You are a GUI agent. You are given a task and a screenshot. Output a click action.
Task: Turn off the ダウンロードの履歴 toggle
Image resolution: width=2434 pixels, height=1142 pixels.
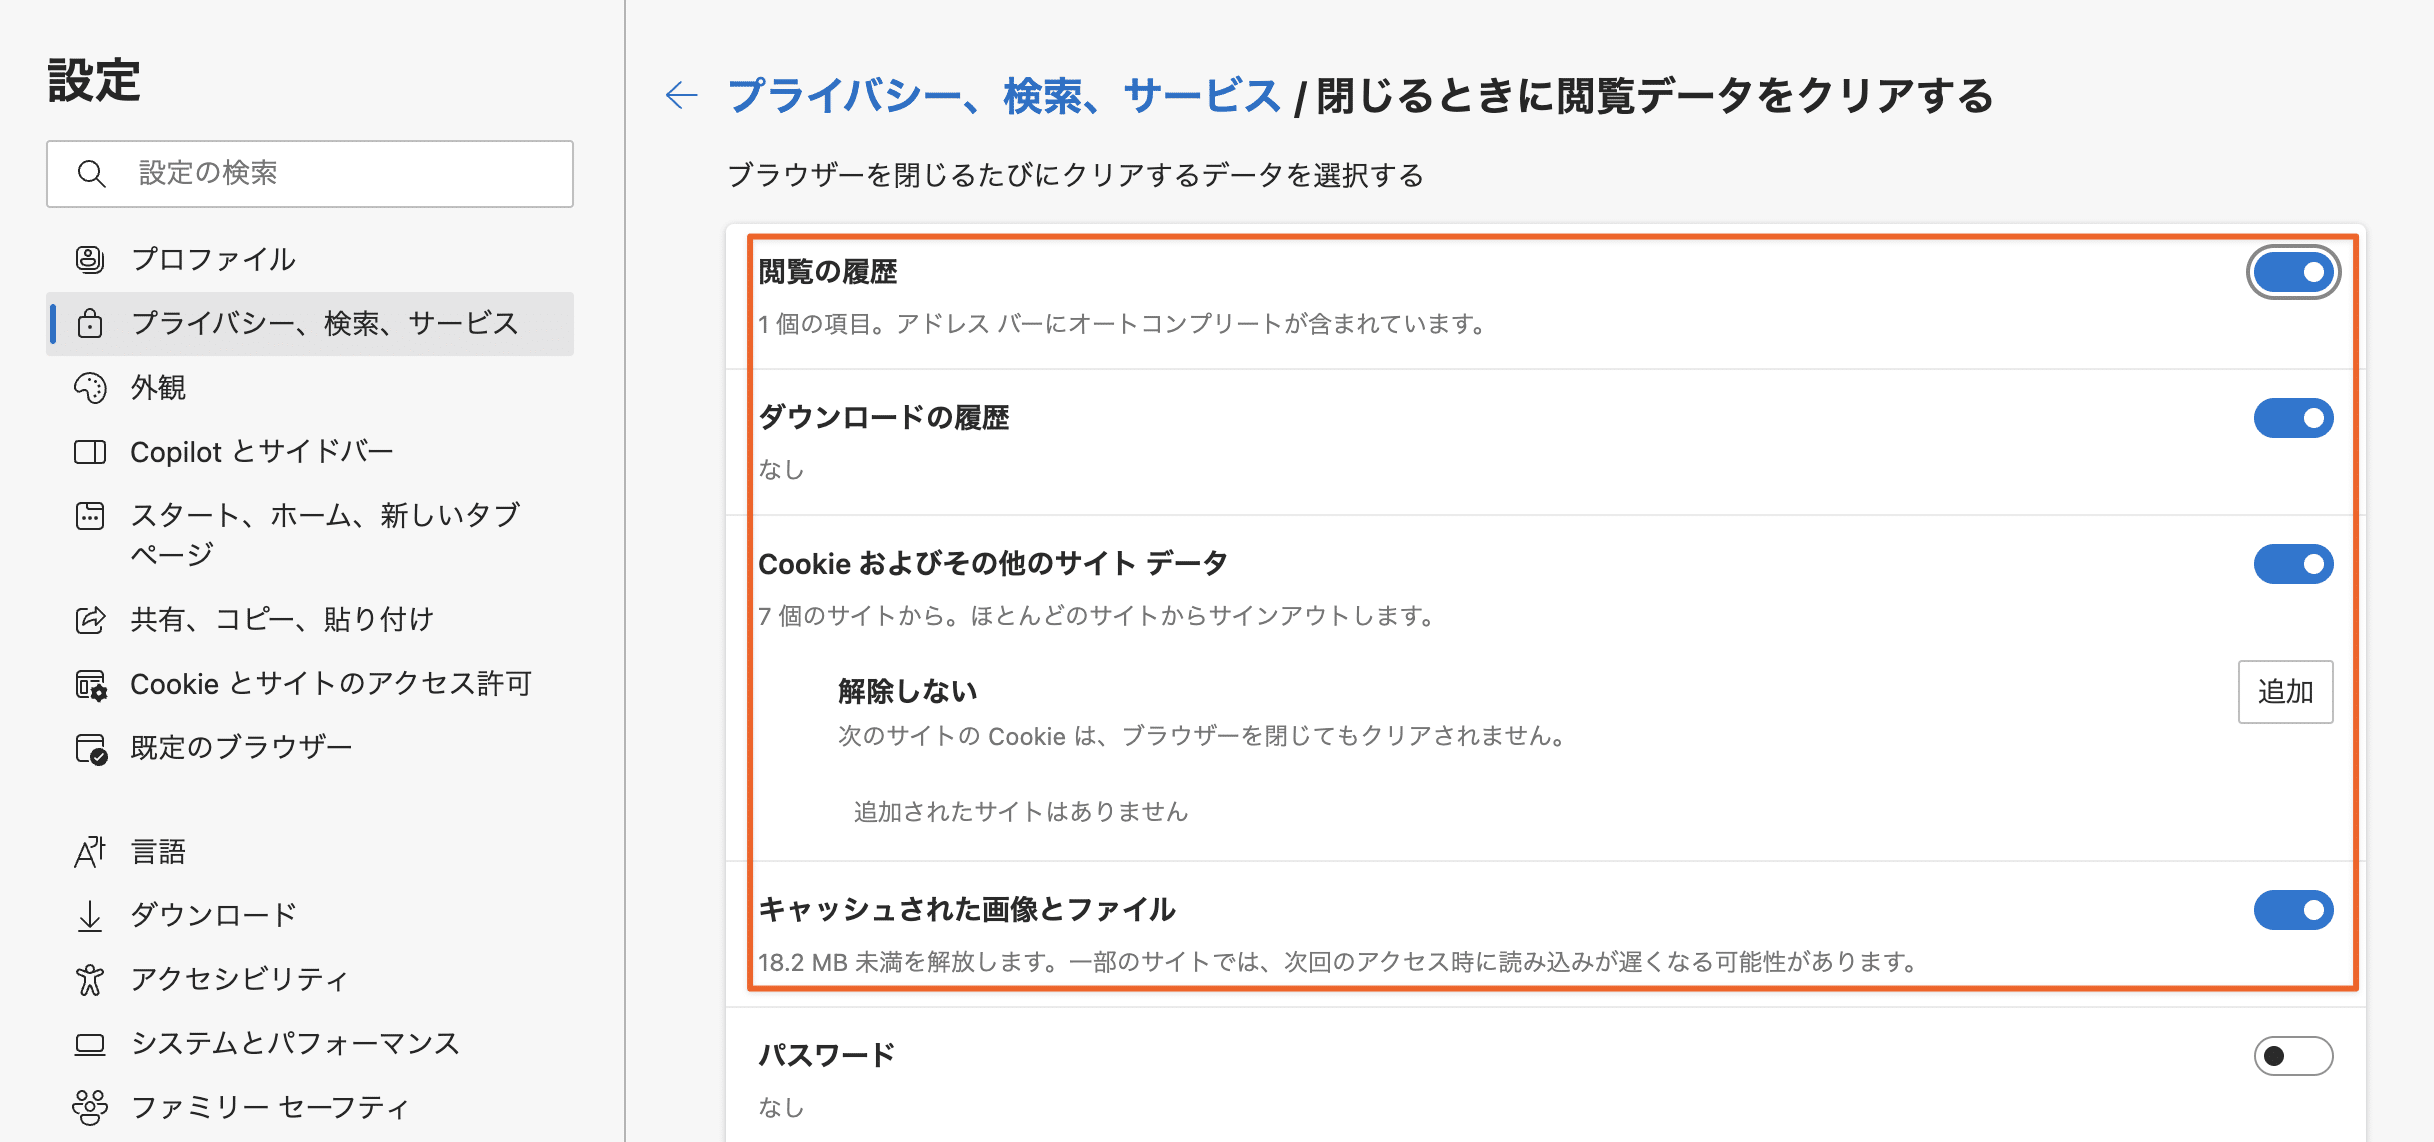pyautogui.click(x=2294, y=418)
